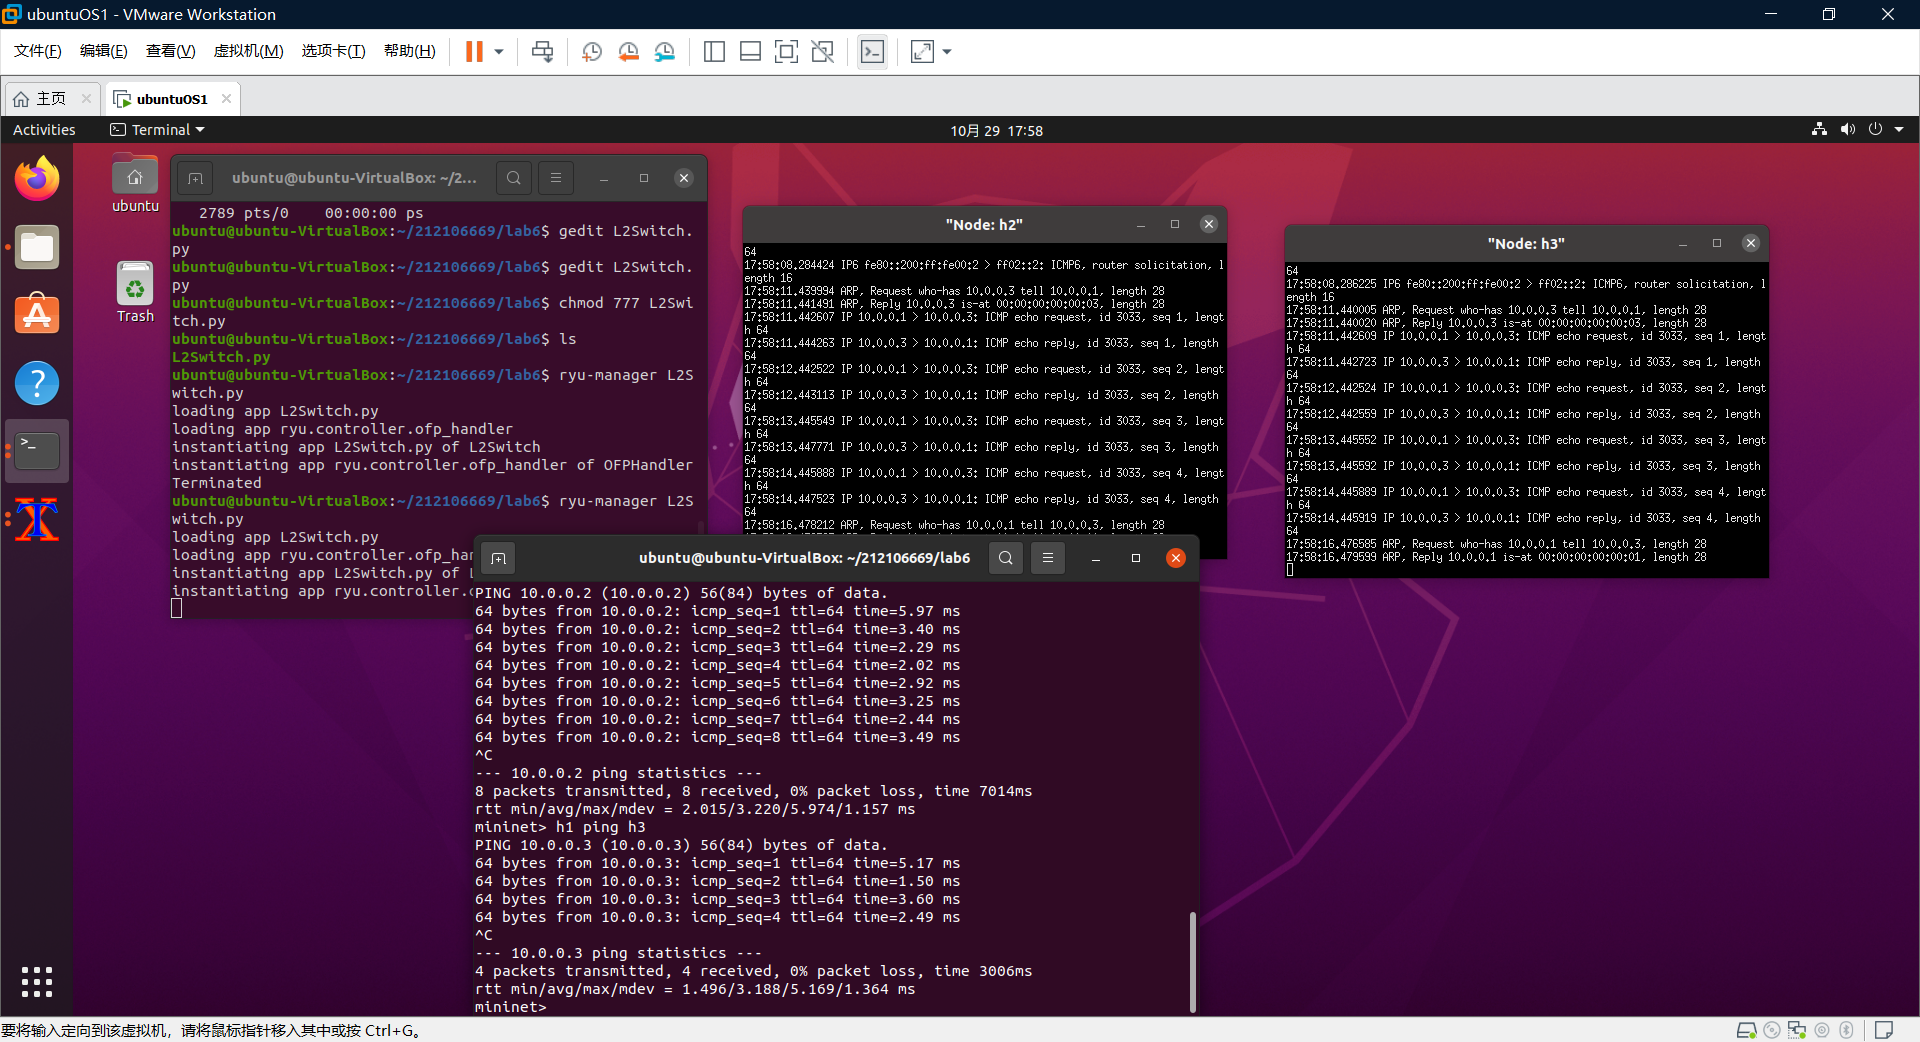This screenshot has width=1920, height=1042.
Task: Click the XTerm icon in the dock
Action: [37, 519]
